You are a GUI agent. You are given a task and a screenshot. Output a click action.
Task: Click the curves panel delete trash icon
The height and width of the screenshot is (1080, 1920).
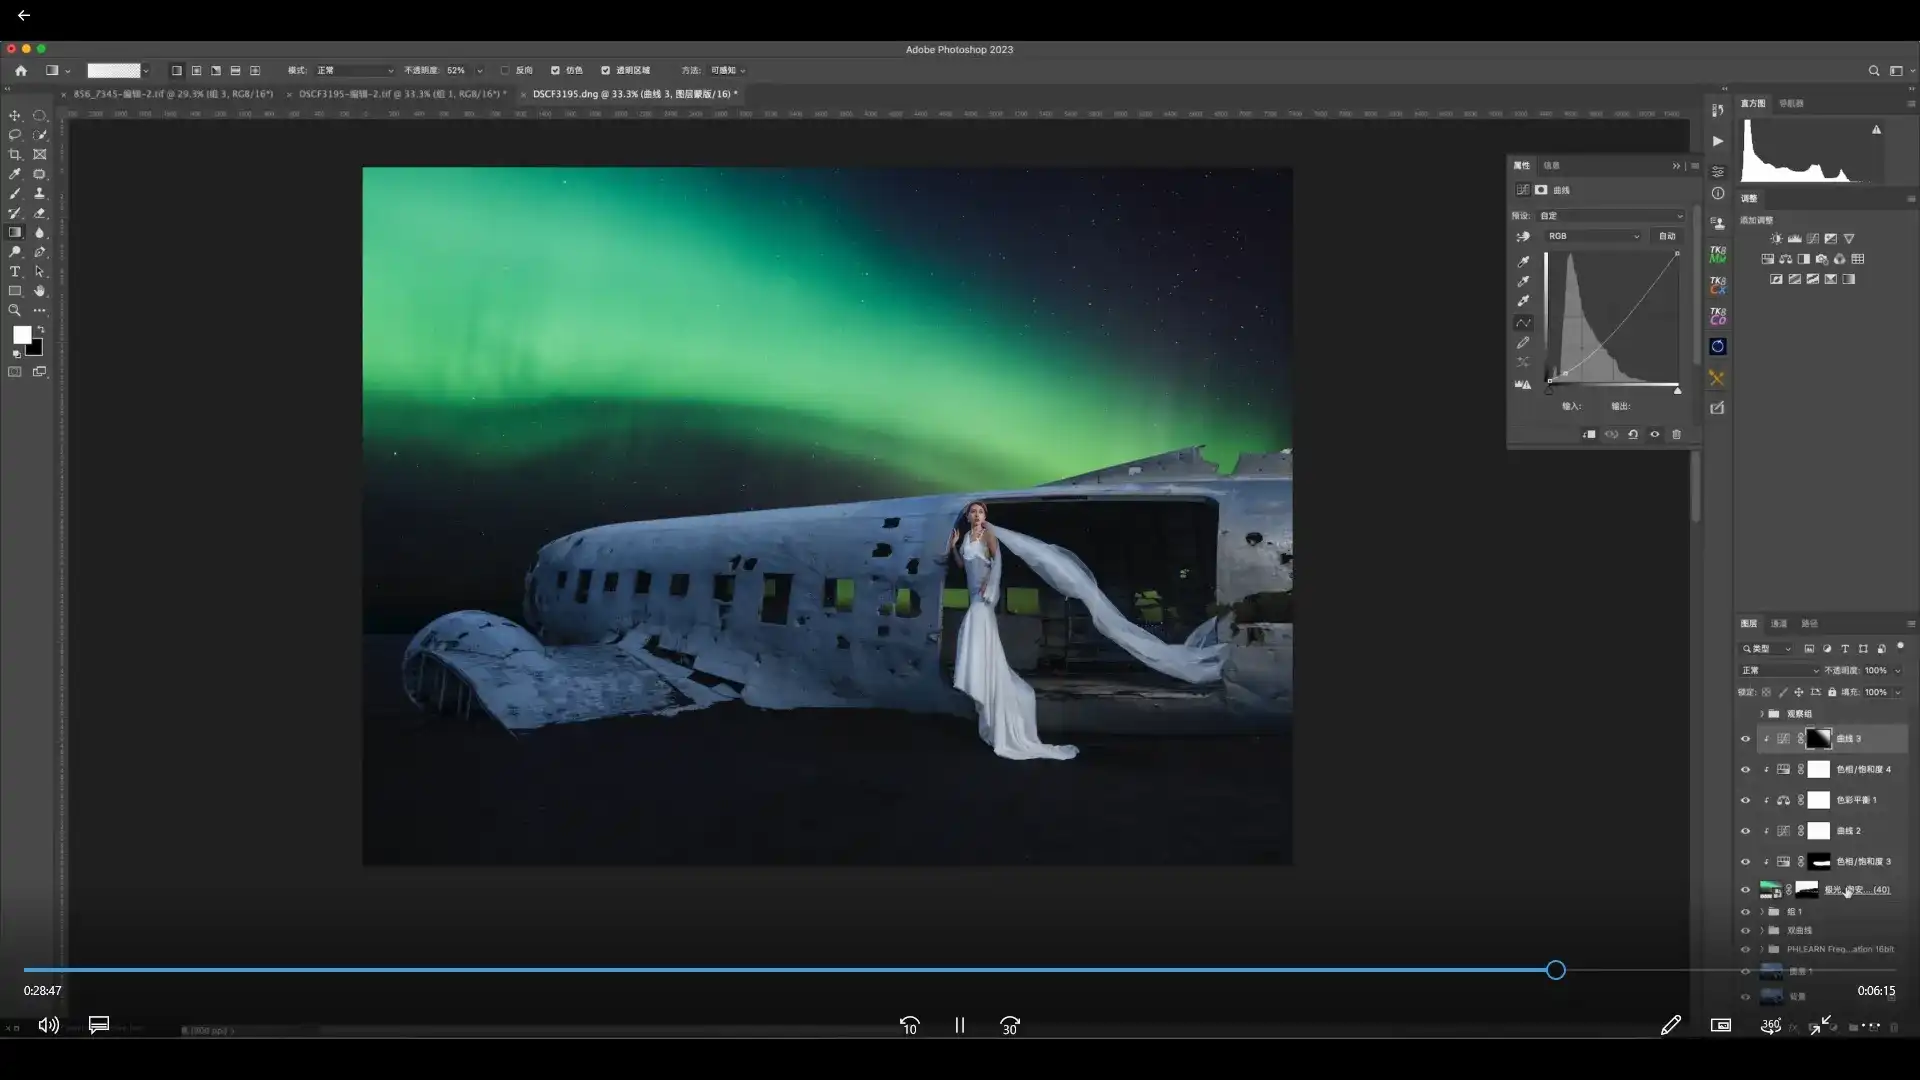(x=1677, y=435)
